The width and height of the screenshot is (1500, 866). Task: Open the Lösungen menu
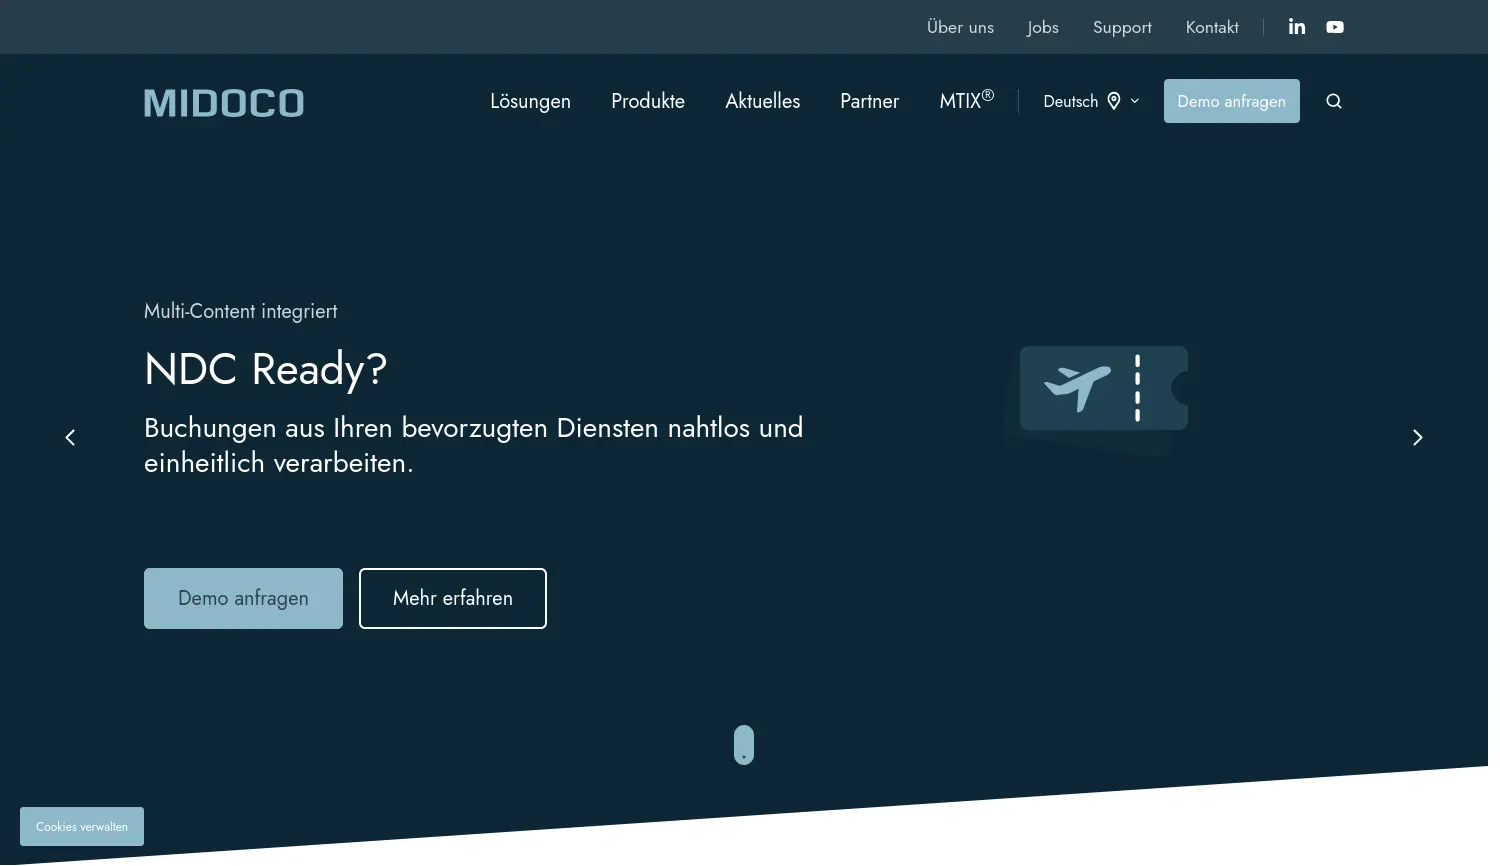[530, 101]
